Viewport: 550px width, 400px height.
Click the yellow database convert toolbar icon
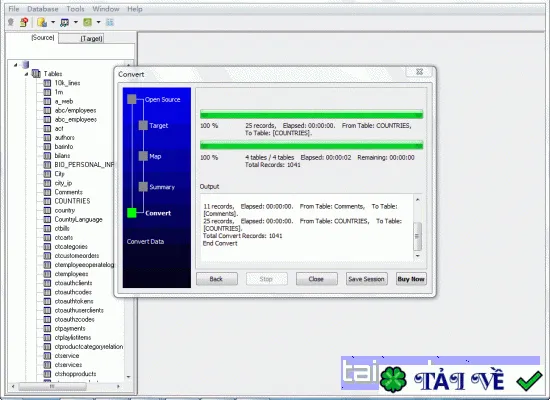(x=42, y=22)
